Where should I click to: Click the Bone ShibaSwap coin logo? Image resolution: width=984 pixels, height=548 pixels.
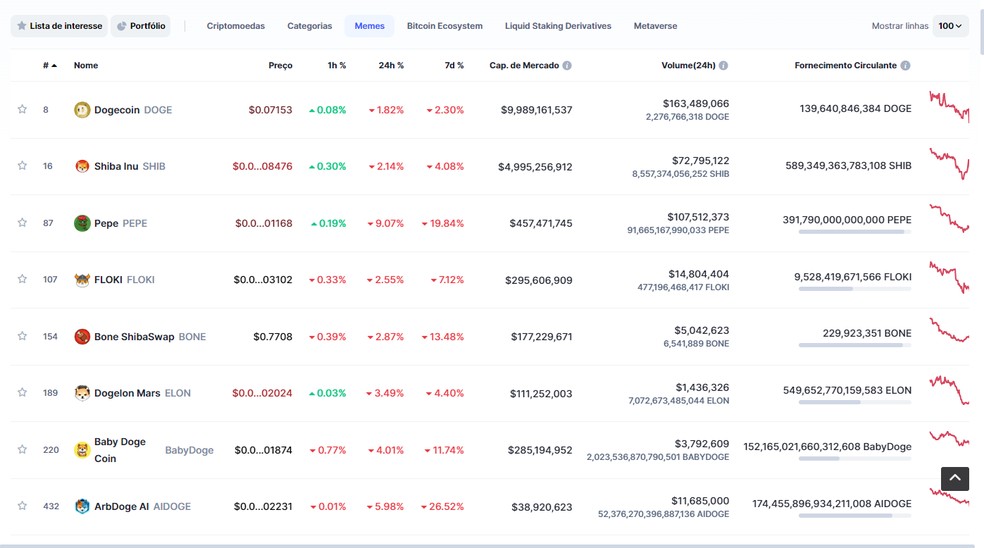[x=82, y=336]
